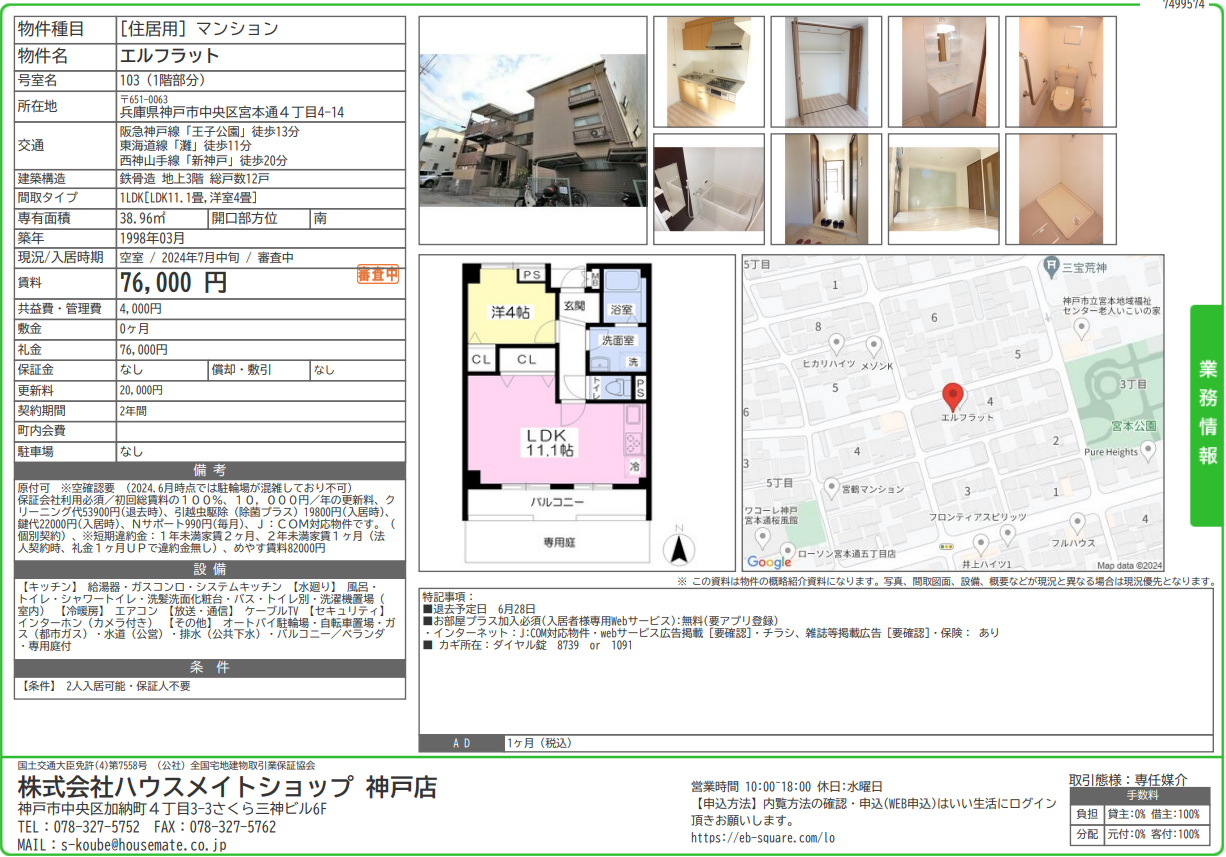Click the 38.96㎡ floor area value
Viewport: 1226px width, 857px height.
(x=142, y=218)
